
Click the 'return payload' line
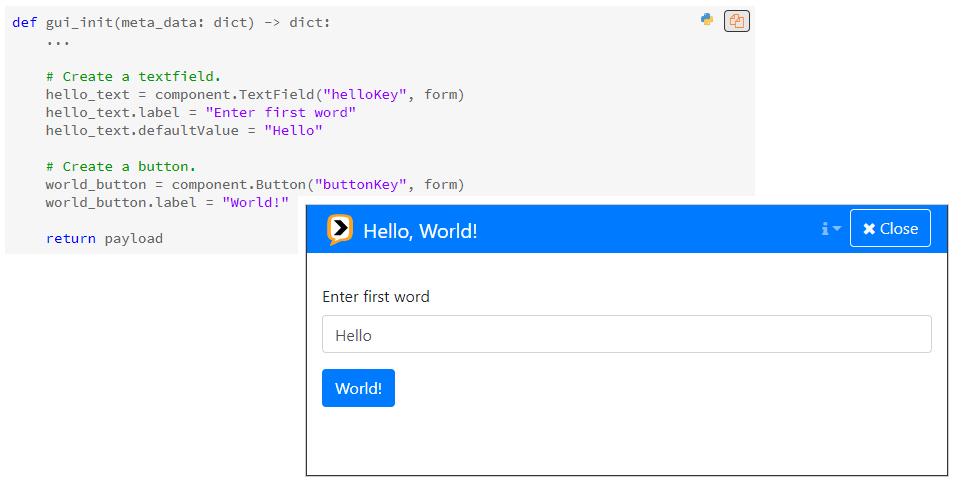pos(104,239)
